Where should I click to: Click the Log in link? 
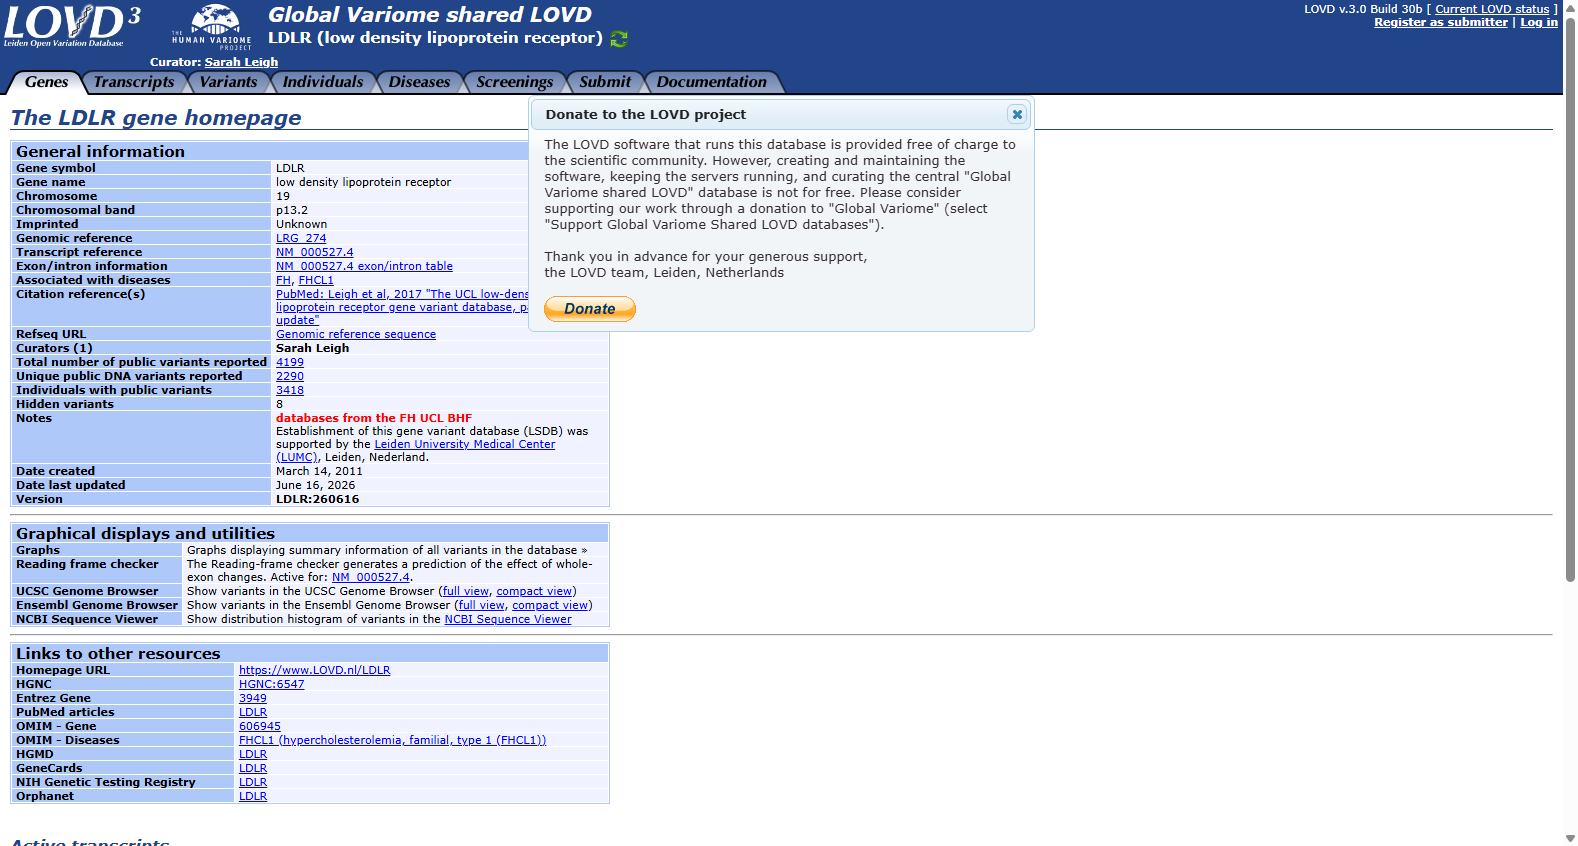[1539, 22]
